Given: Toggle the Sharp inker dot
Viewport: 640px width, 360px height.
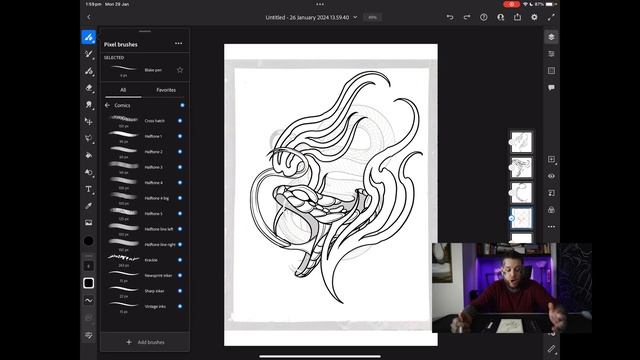Looking at the screenshot, I should (x=180, y=291).
